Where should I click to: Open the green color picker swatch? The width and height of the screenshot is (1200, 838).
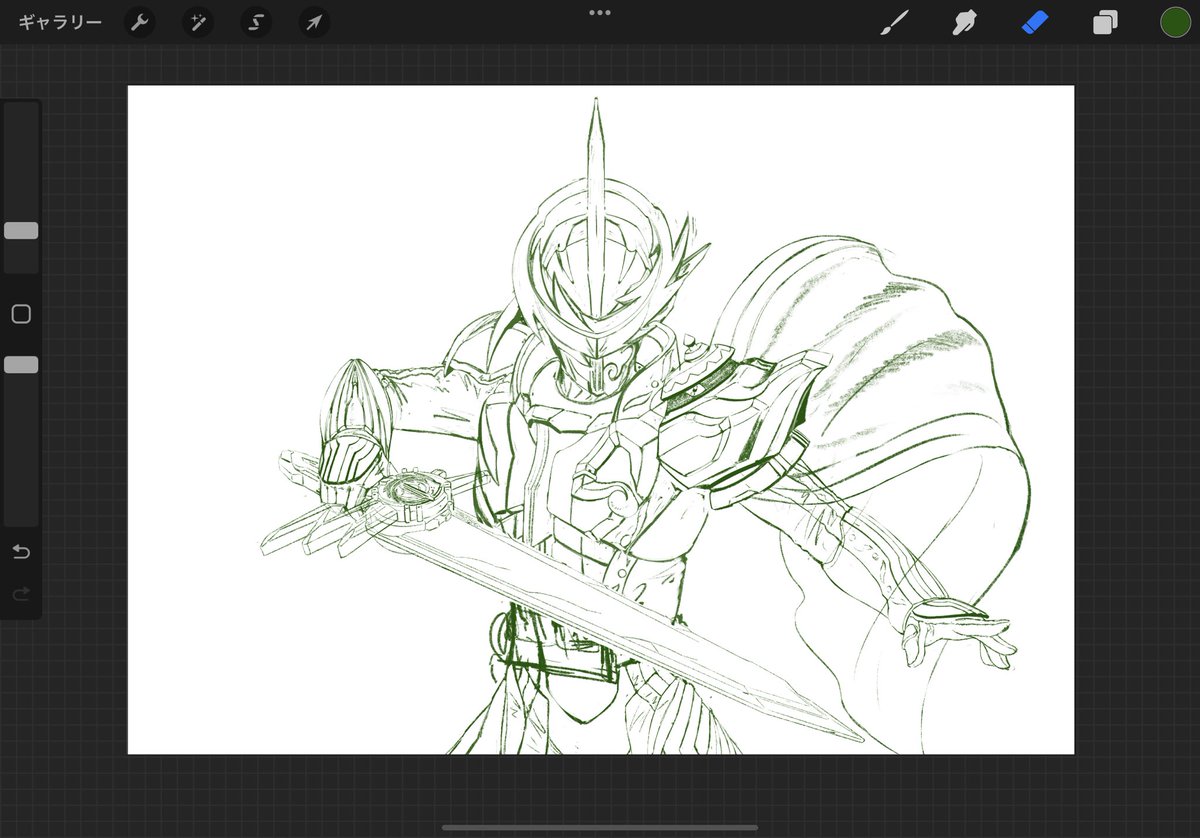tap(1175, 22)
